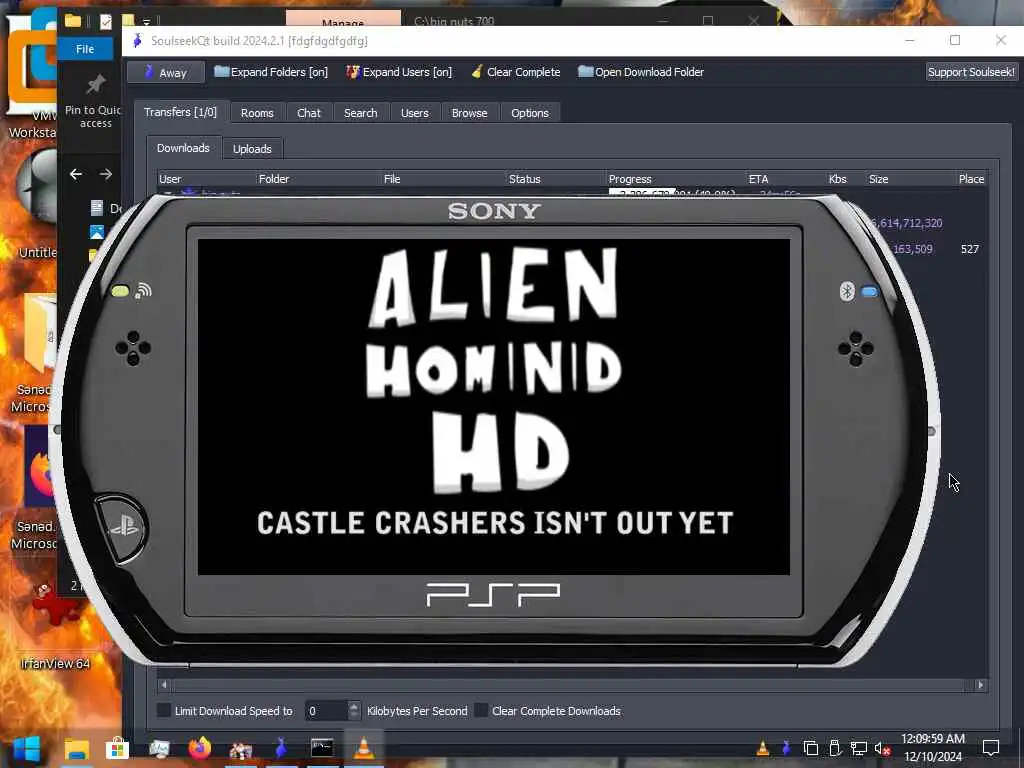Image resolution: width=1024 pixels, height=768 pixels.
Task: Sort transfers by Kbs column
Action: (846, 179)
